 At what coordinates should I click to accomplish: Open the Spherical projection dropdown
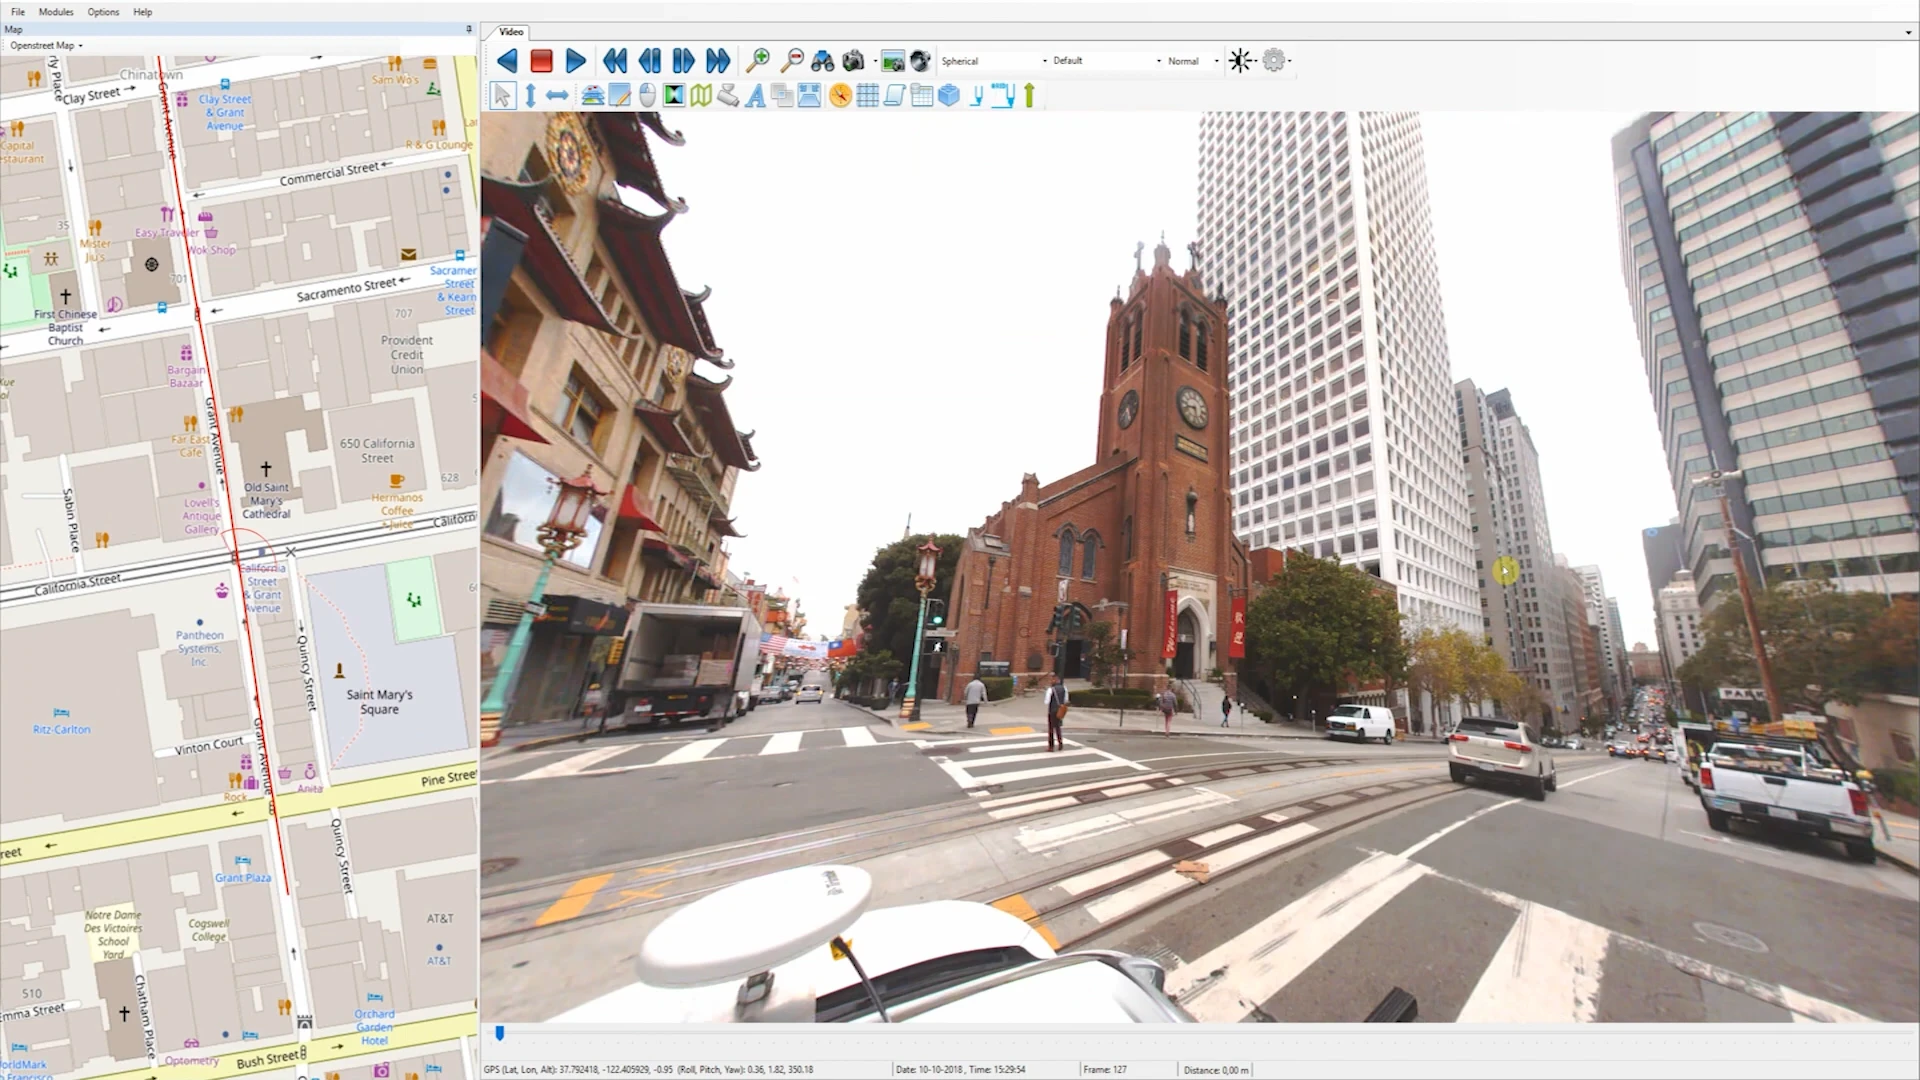tap(994, 61)
